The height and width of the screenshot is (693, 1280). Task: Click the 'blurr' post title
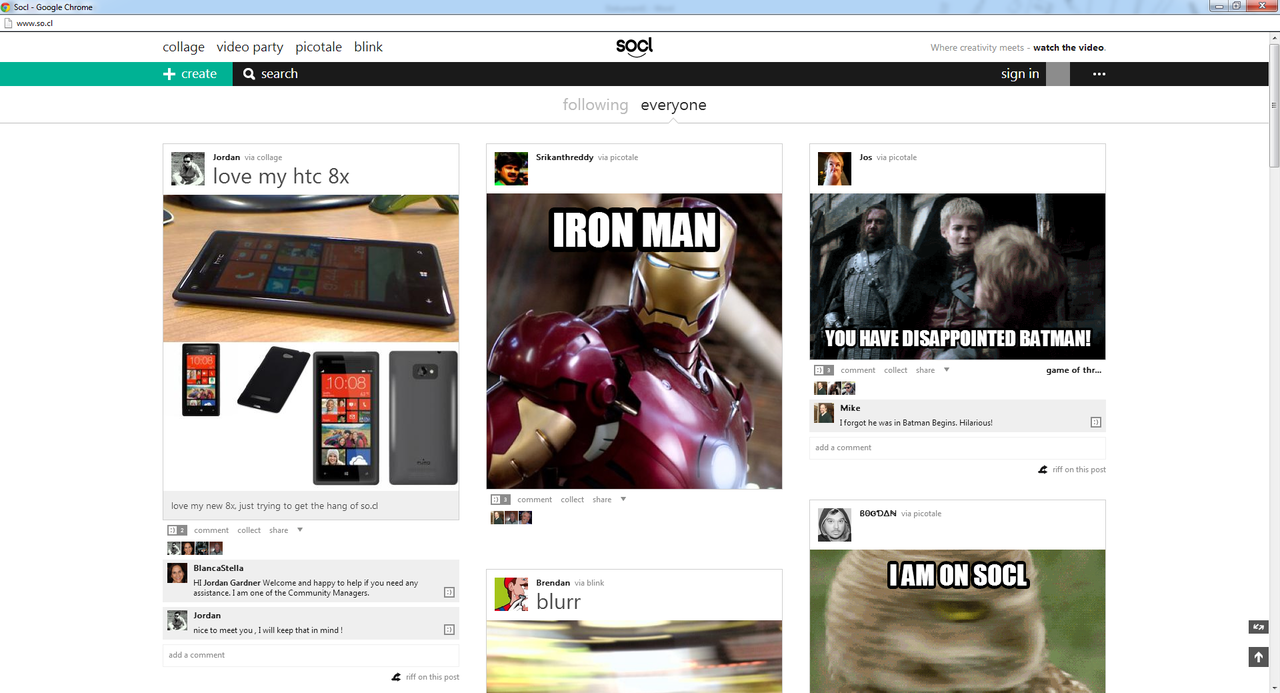[x=558, y=601]
